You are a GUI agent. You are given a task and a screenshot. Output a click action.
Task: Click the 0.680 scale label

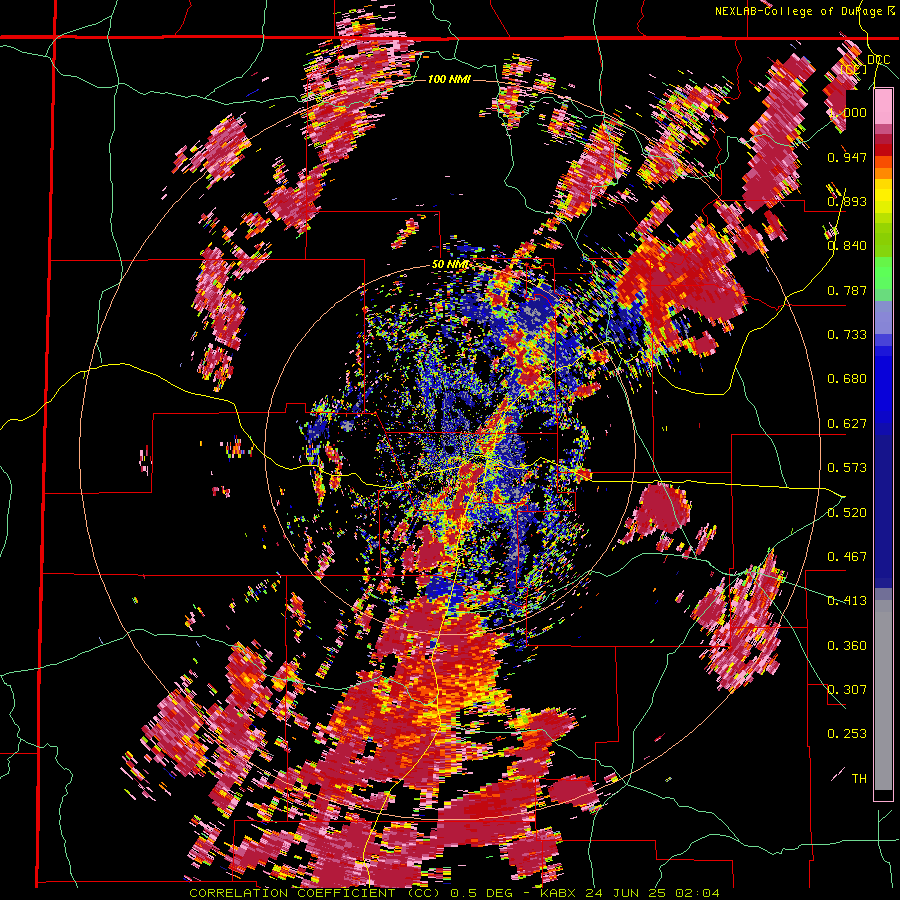(x=847, y=379)
